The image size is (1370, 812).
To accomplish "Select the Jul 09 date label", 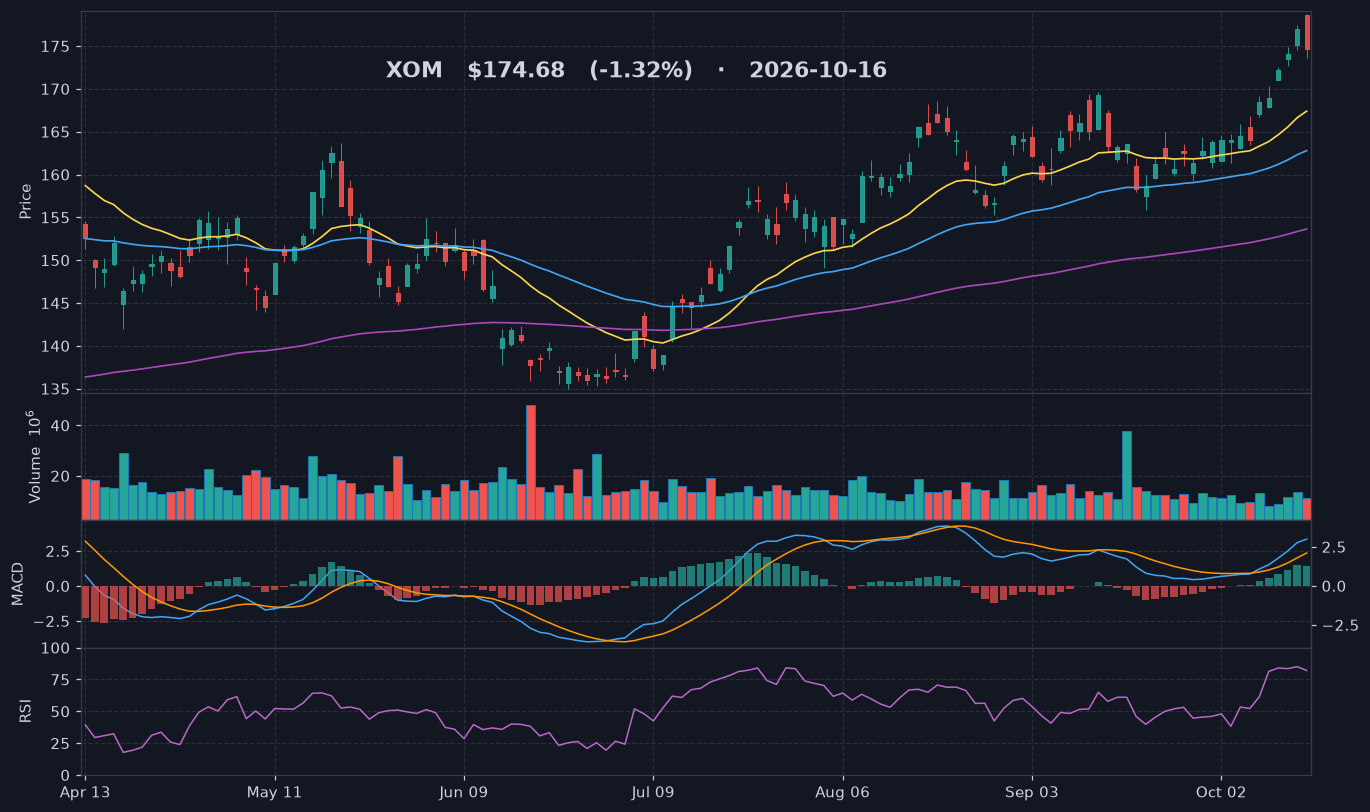I will click(x=654, y=791).
